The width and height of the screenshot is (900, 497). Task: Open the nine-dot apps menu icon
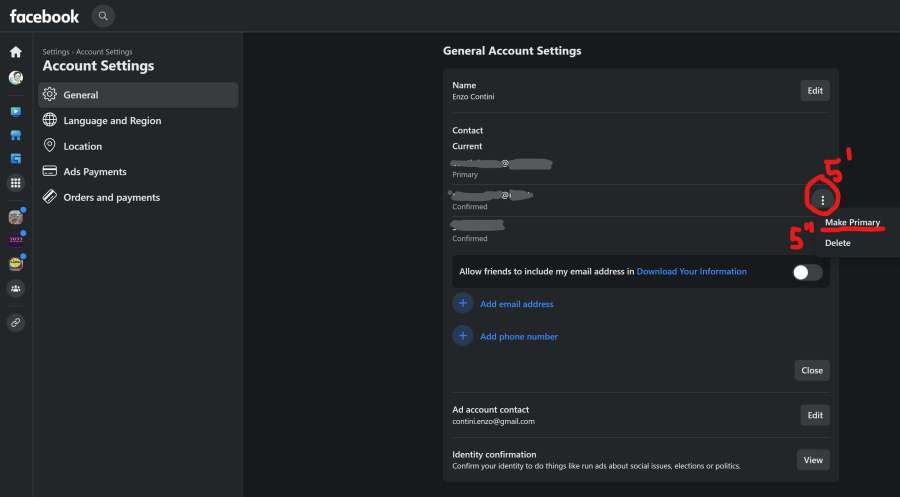[16, 183]
